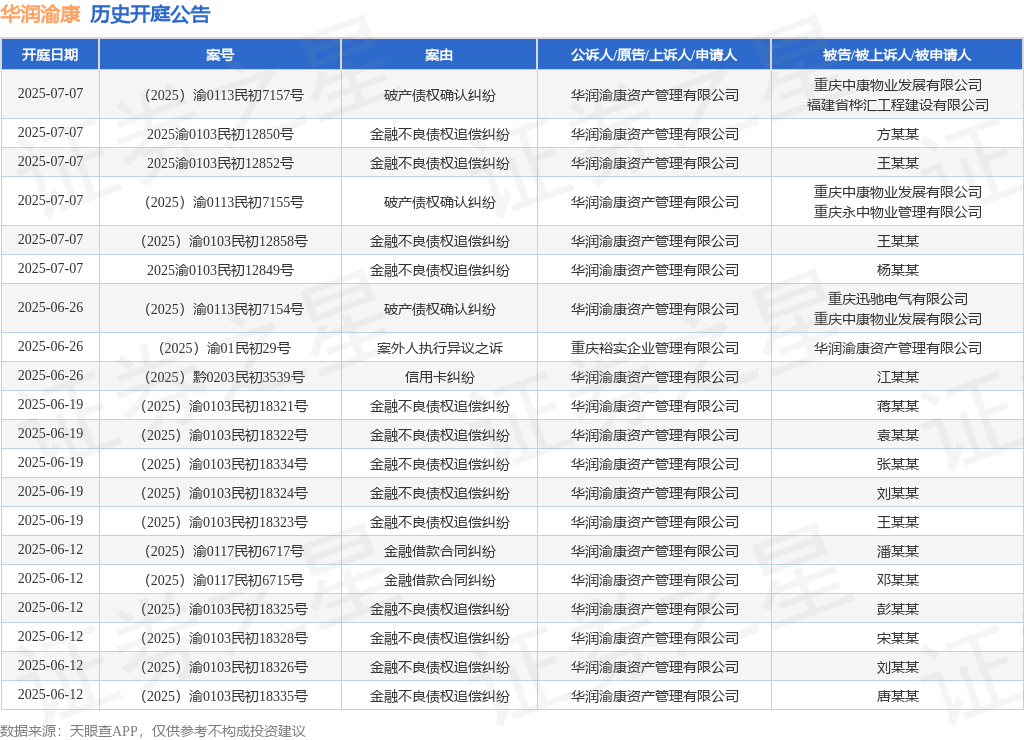This screenshot has width=1024, height=740.
Task: Click defendant 潘某某
Action: tap(897, 551)
